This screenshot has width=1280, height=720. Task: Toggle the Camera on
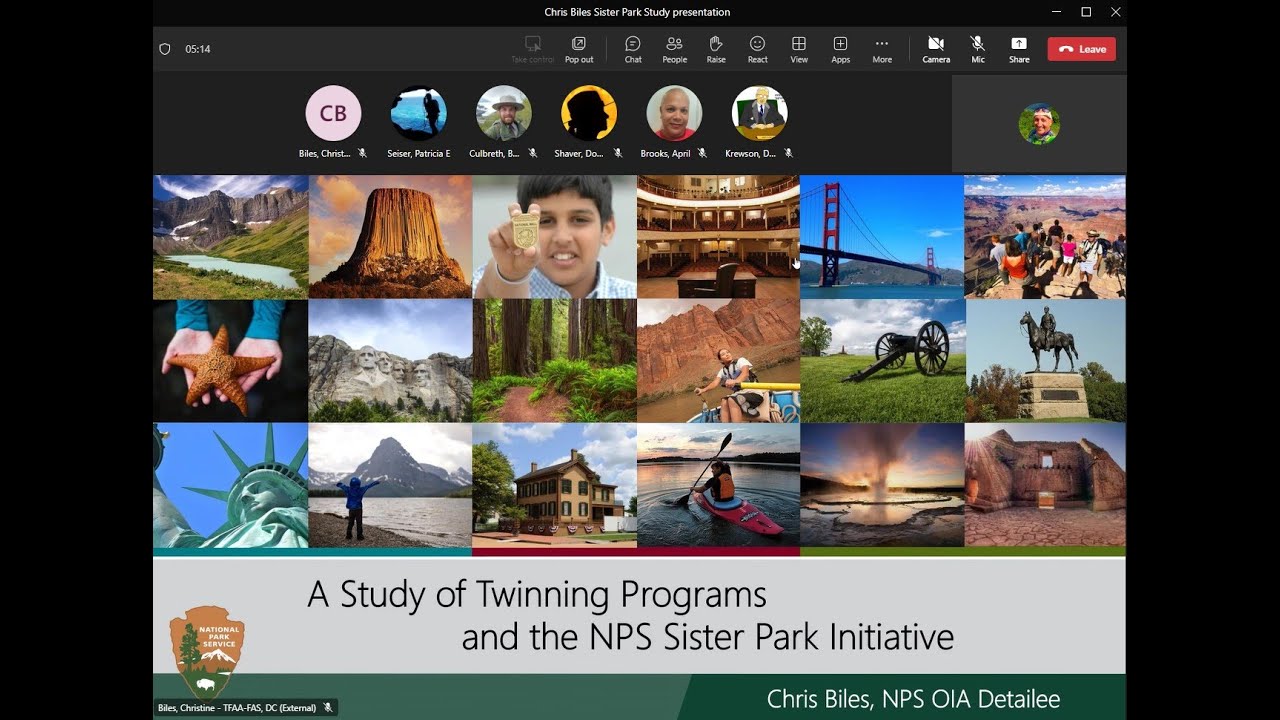click(936, 49)
